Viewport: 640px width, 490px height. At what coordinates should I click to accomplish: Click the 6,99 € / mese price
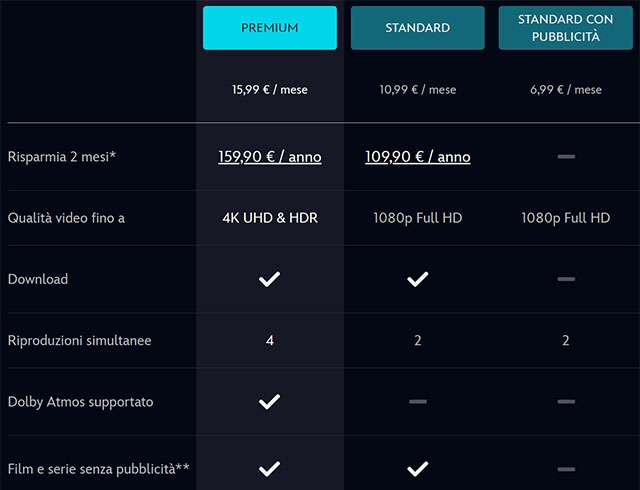pyautogui.click(x=566, y=90)
